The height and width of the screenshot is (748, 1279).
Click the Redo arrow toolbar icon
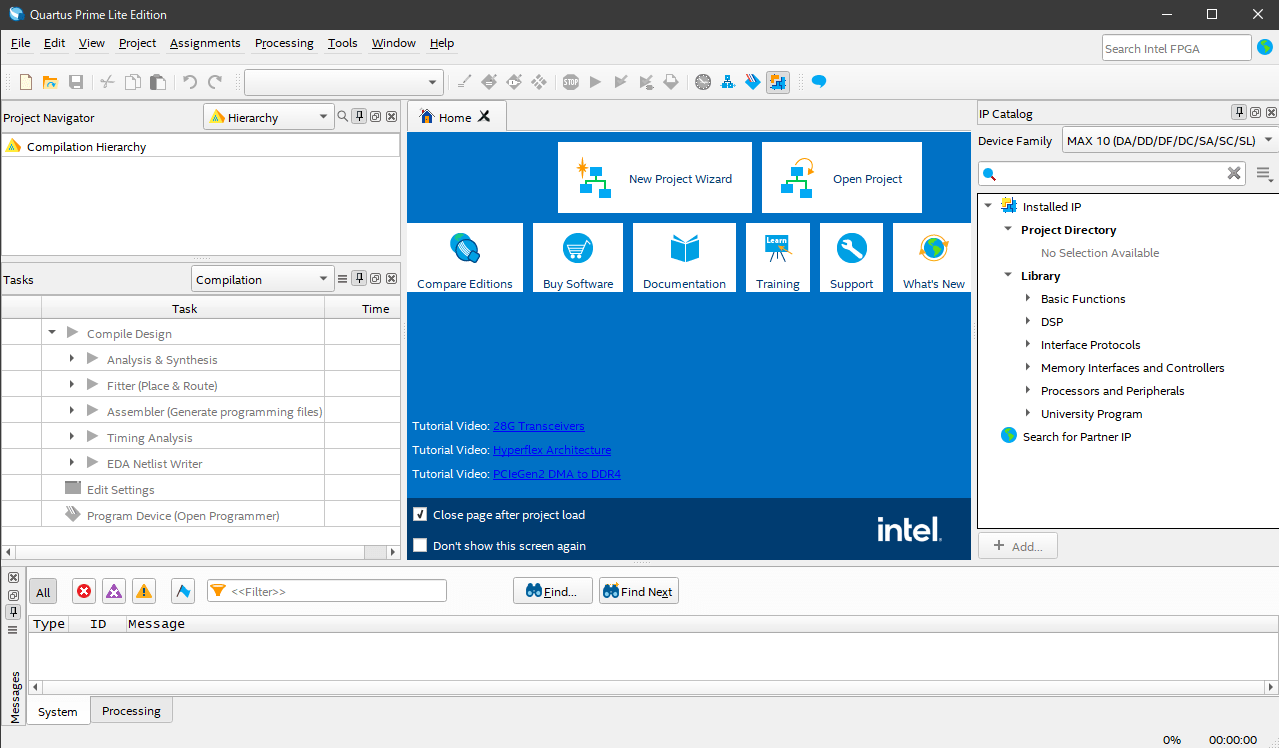click(215, 82)
